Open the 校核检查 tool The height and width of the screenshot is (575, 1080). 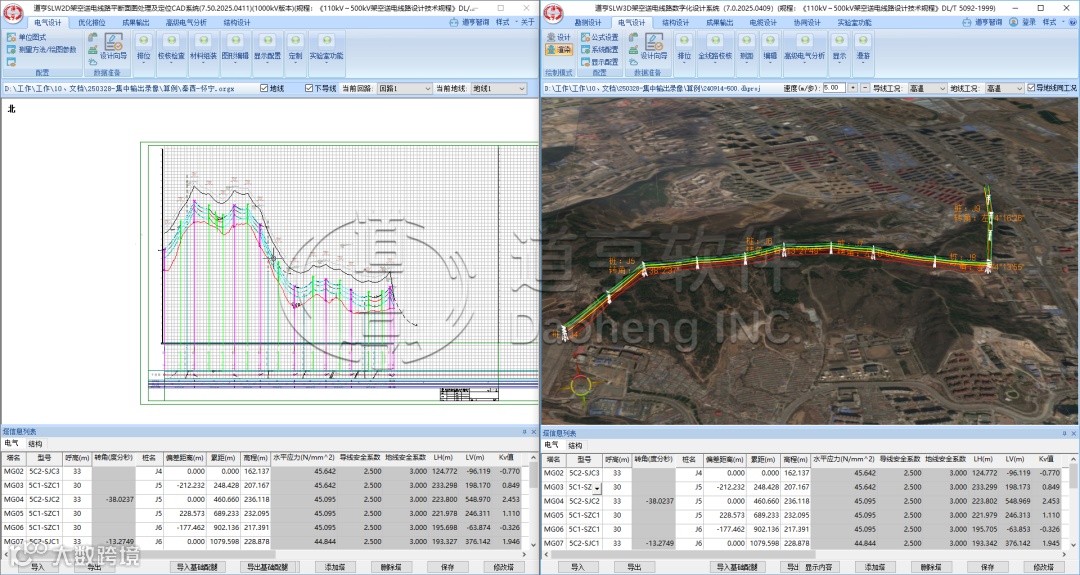pyautogui.click(x=171, y=47)
